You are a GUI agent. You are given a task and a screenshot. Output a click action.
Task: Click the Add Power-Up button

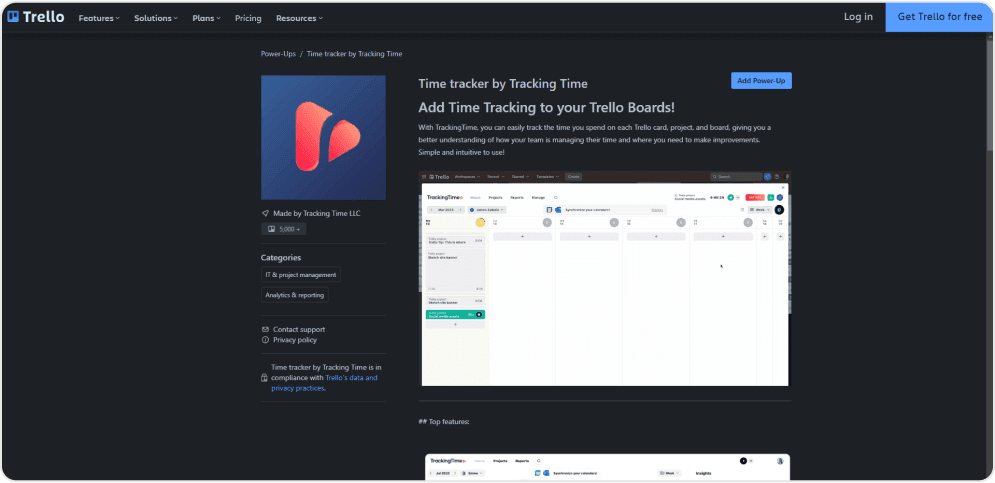pos(761,81)
